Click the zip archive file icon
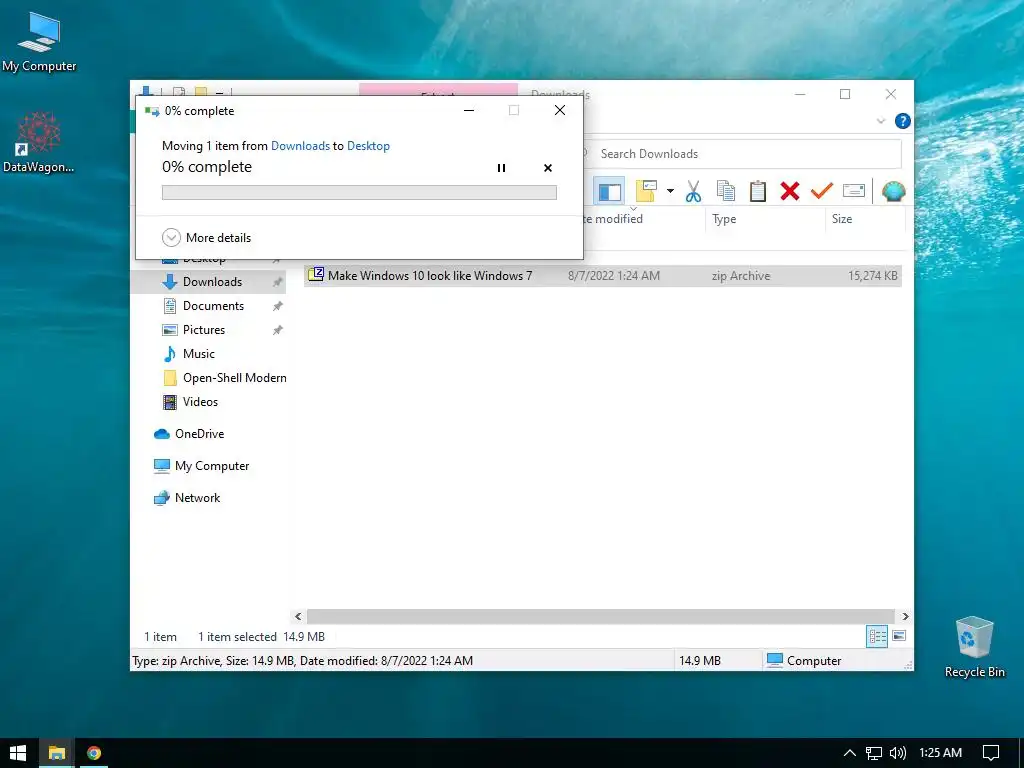Viewport: 1024px width, 768px height. point(316,275)
